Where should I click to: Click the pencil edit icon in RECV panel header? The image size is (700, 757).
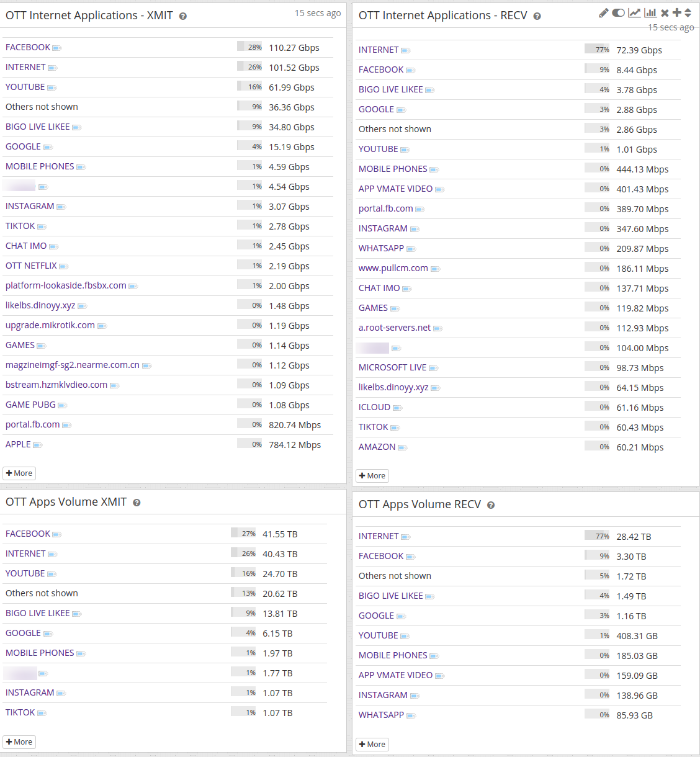(x=603, y=13)
